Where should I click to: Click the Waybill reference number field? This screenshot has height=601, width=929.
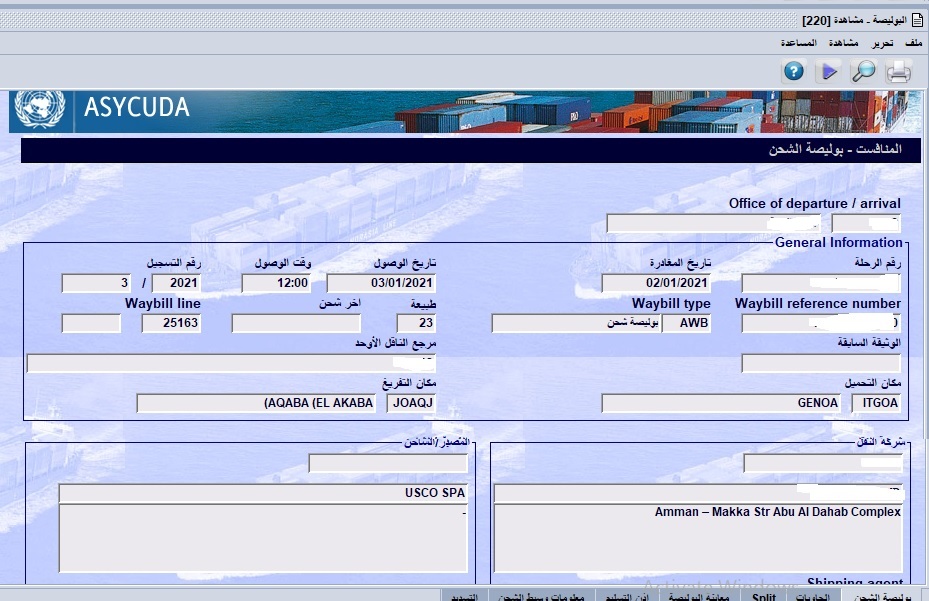822,323
